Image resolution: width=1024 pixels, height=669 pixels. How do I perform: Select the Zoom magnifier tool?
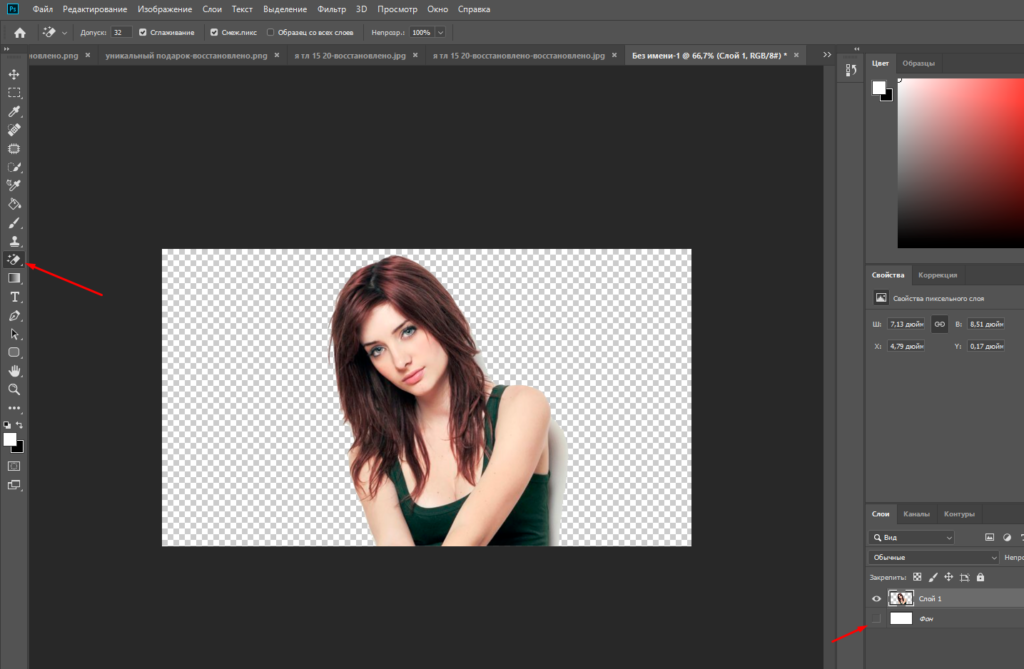pyautogui.click(x=14, y=389)
